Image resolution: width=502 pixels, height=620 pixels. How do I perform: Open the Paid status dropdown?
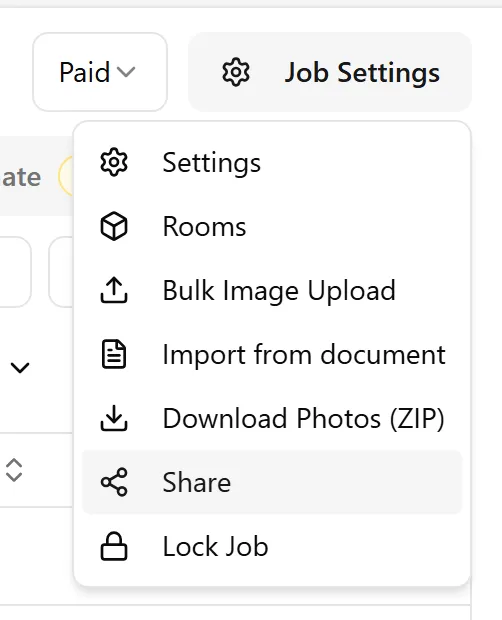(100, 72)
